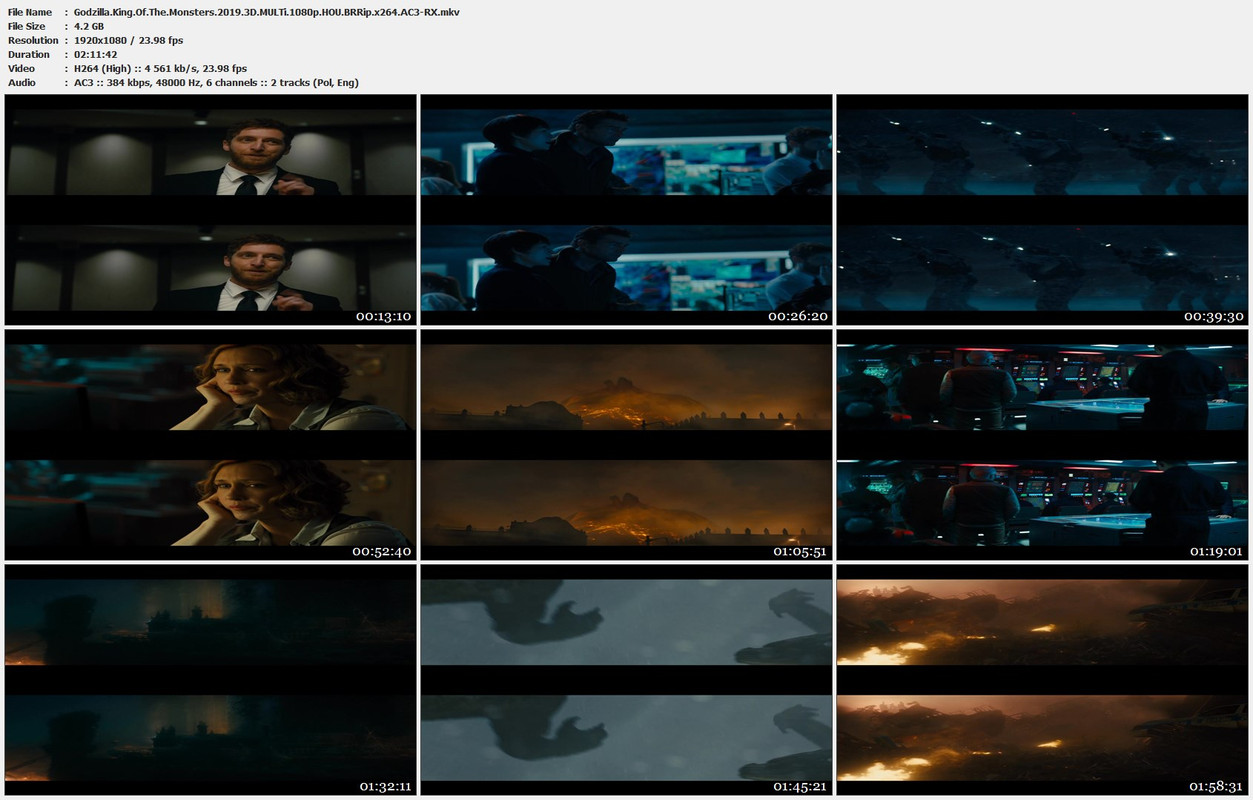Screen dimensions: 1253x800
Task: Click the Video label
Action: tap(21, 68)
